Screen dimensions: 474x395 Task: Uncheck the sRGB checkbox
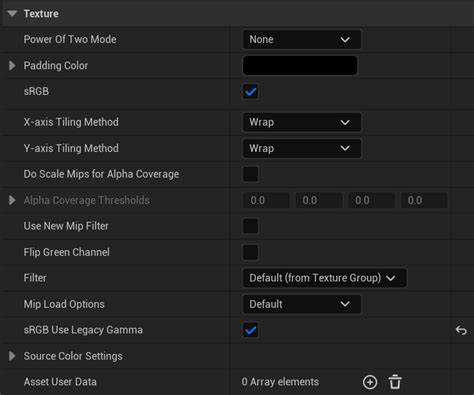(x=250, y=91)
